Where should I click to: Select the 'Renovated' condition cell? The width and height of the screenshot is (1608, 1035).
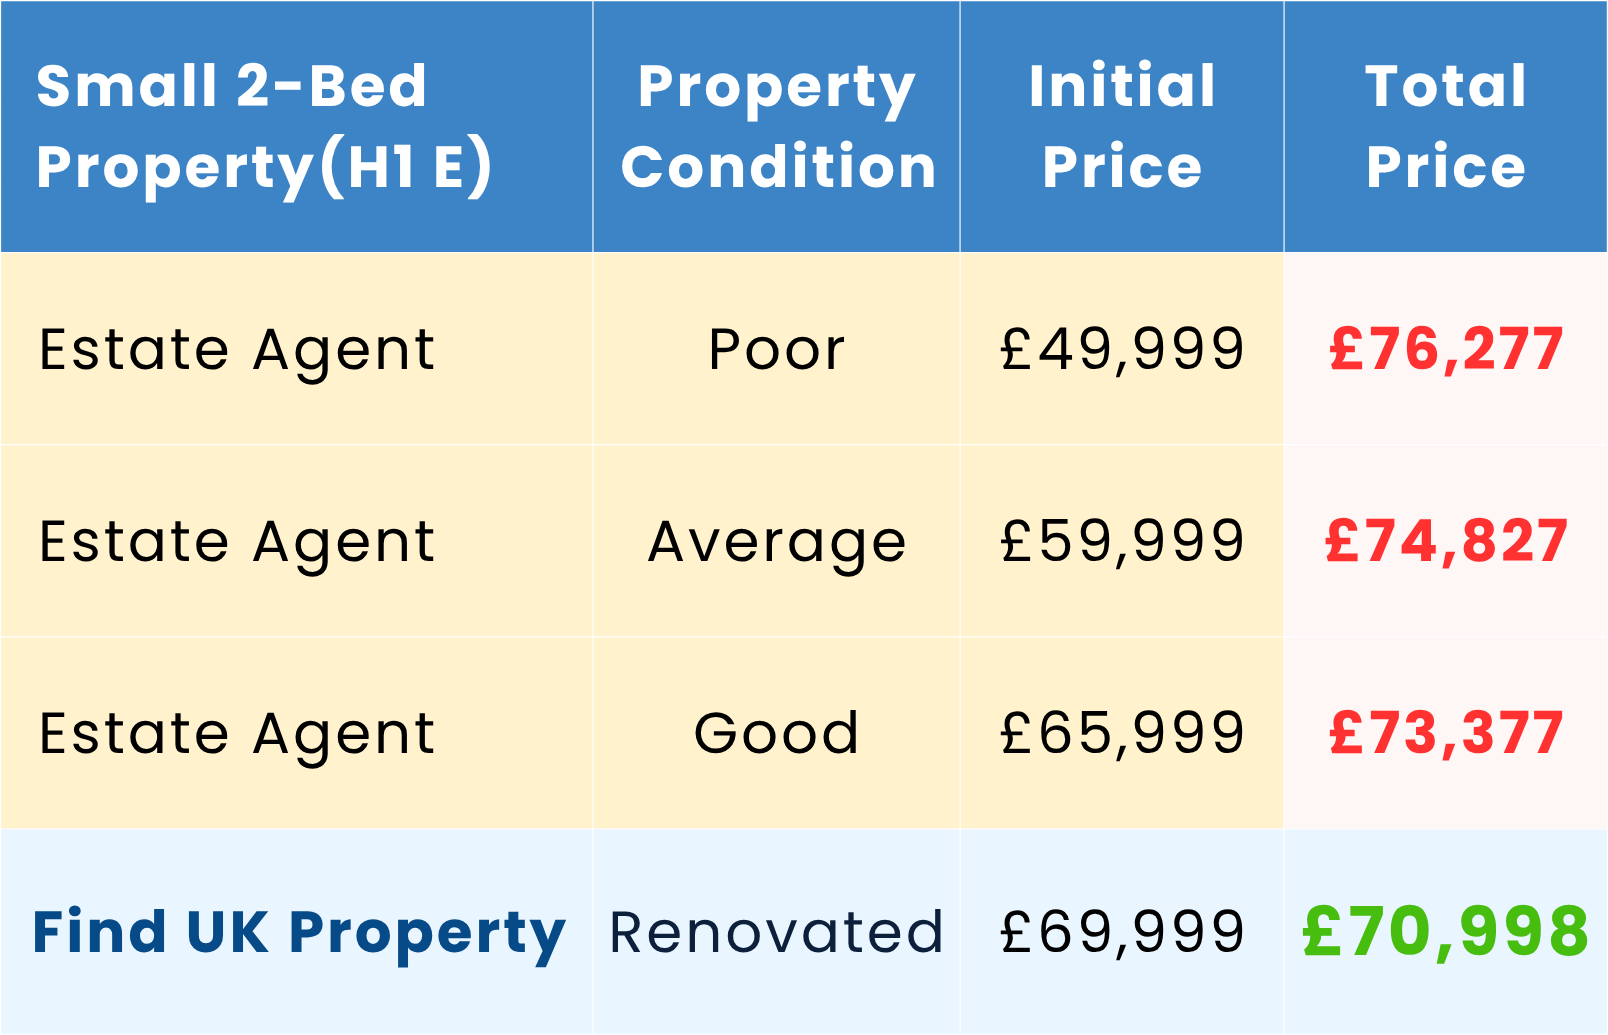777,932
